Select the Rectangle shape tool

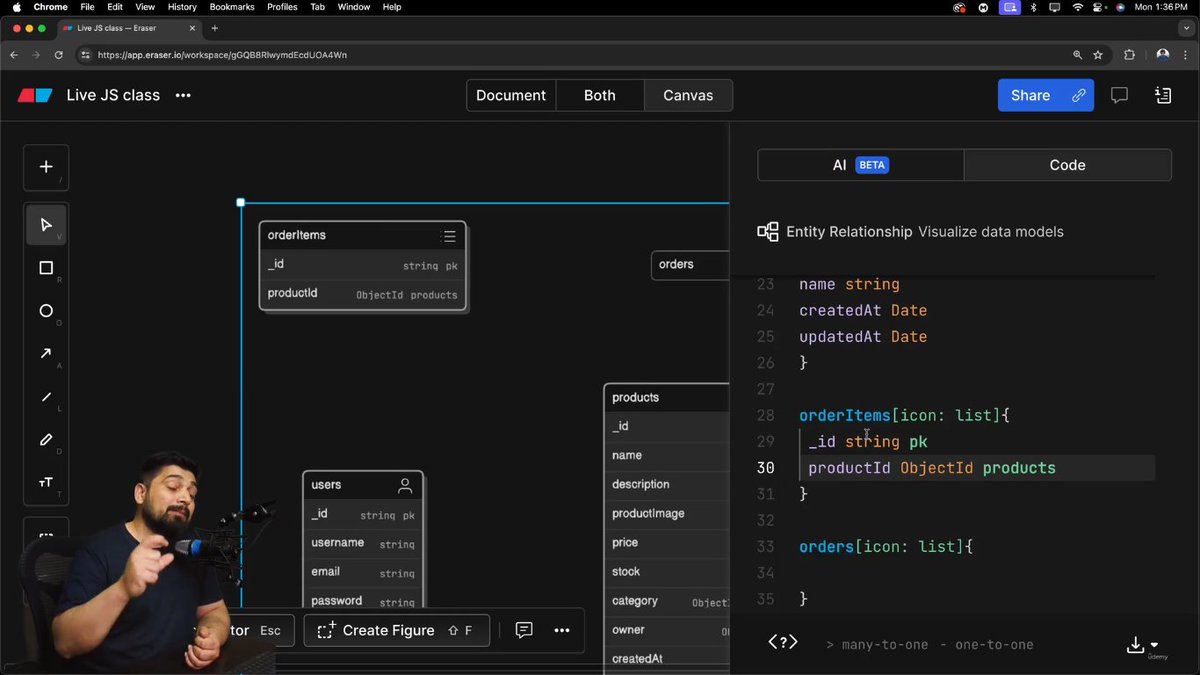click(x=46, y=268)
